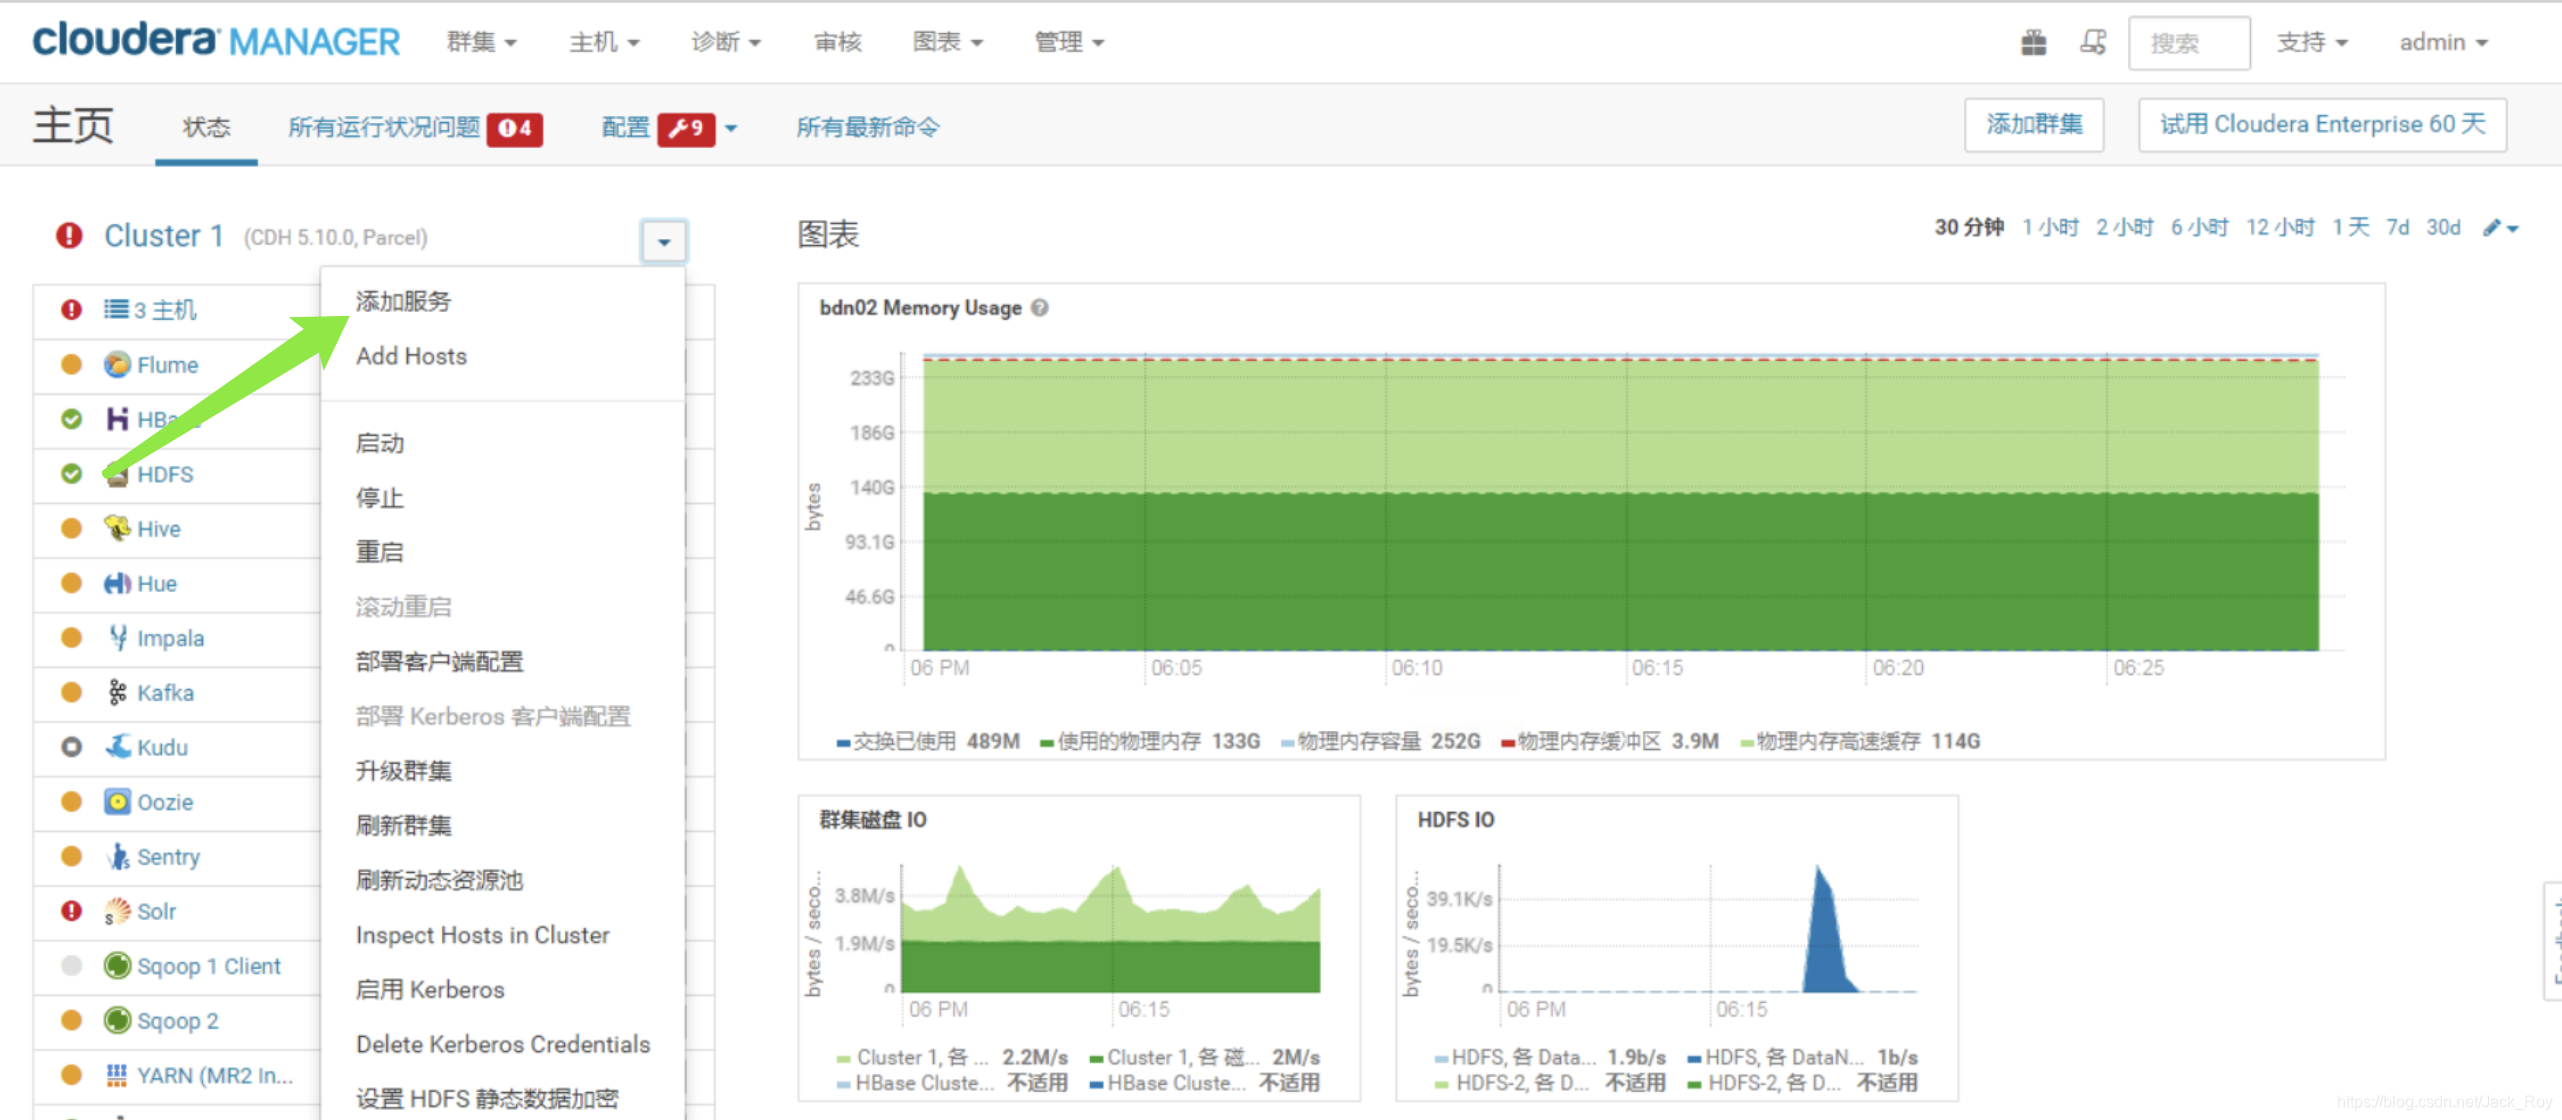Open the Cluster 1 link

(x=164, y=236)
